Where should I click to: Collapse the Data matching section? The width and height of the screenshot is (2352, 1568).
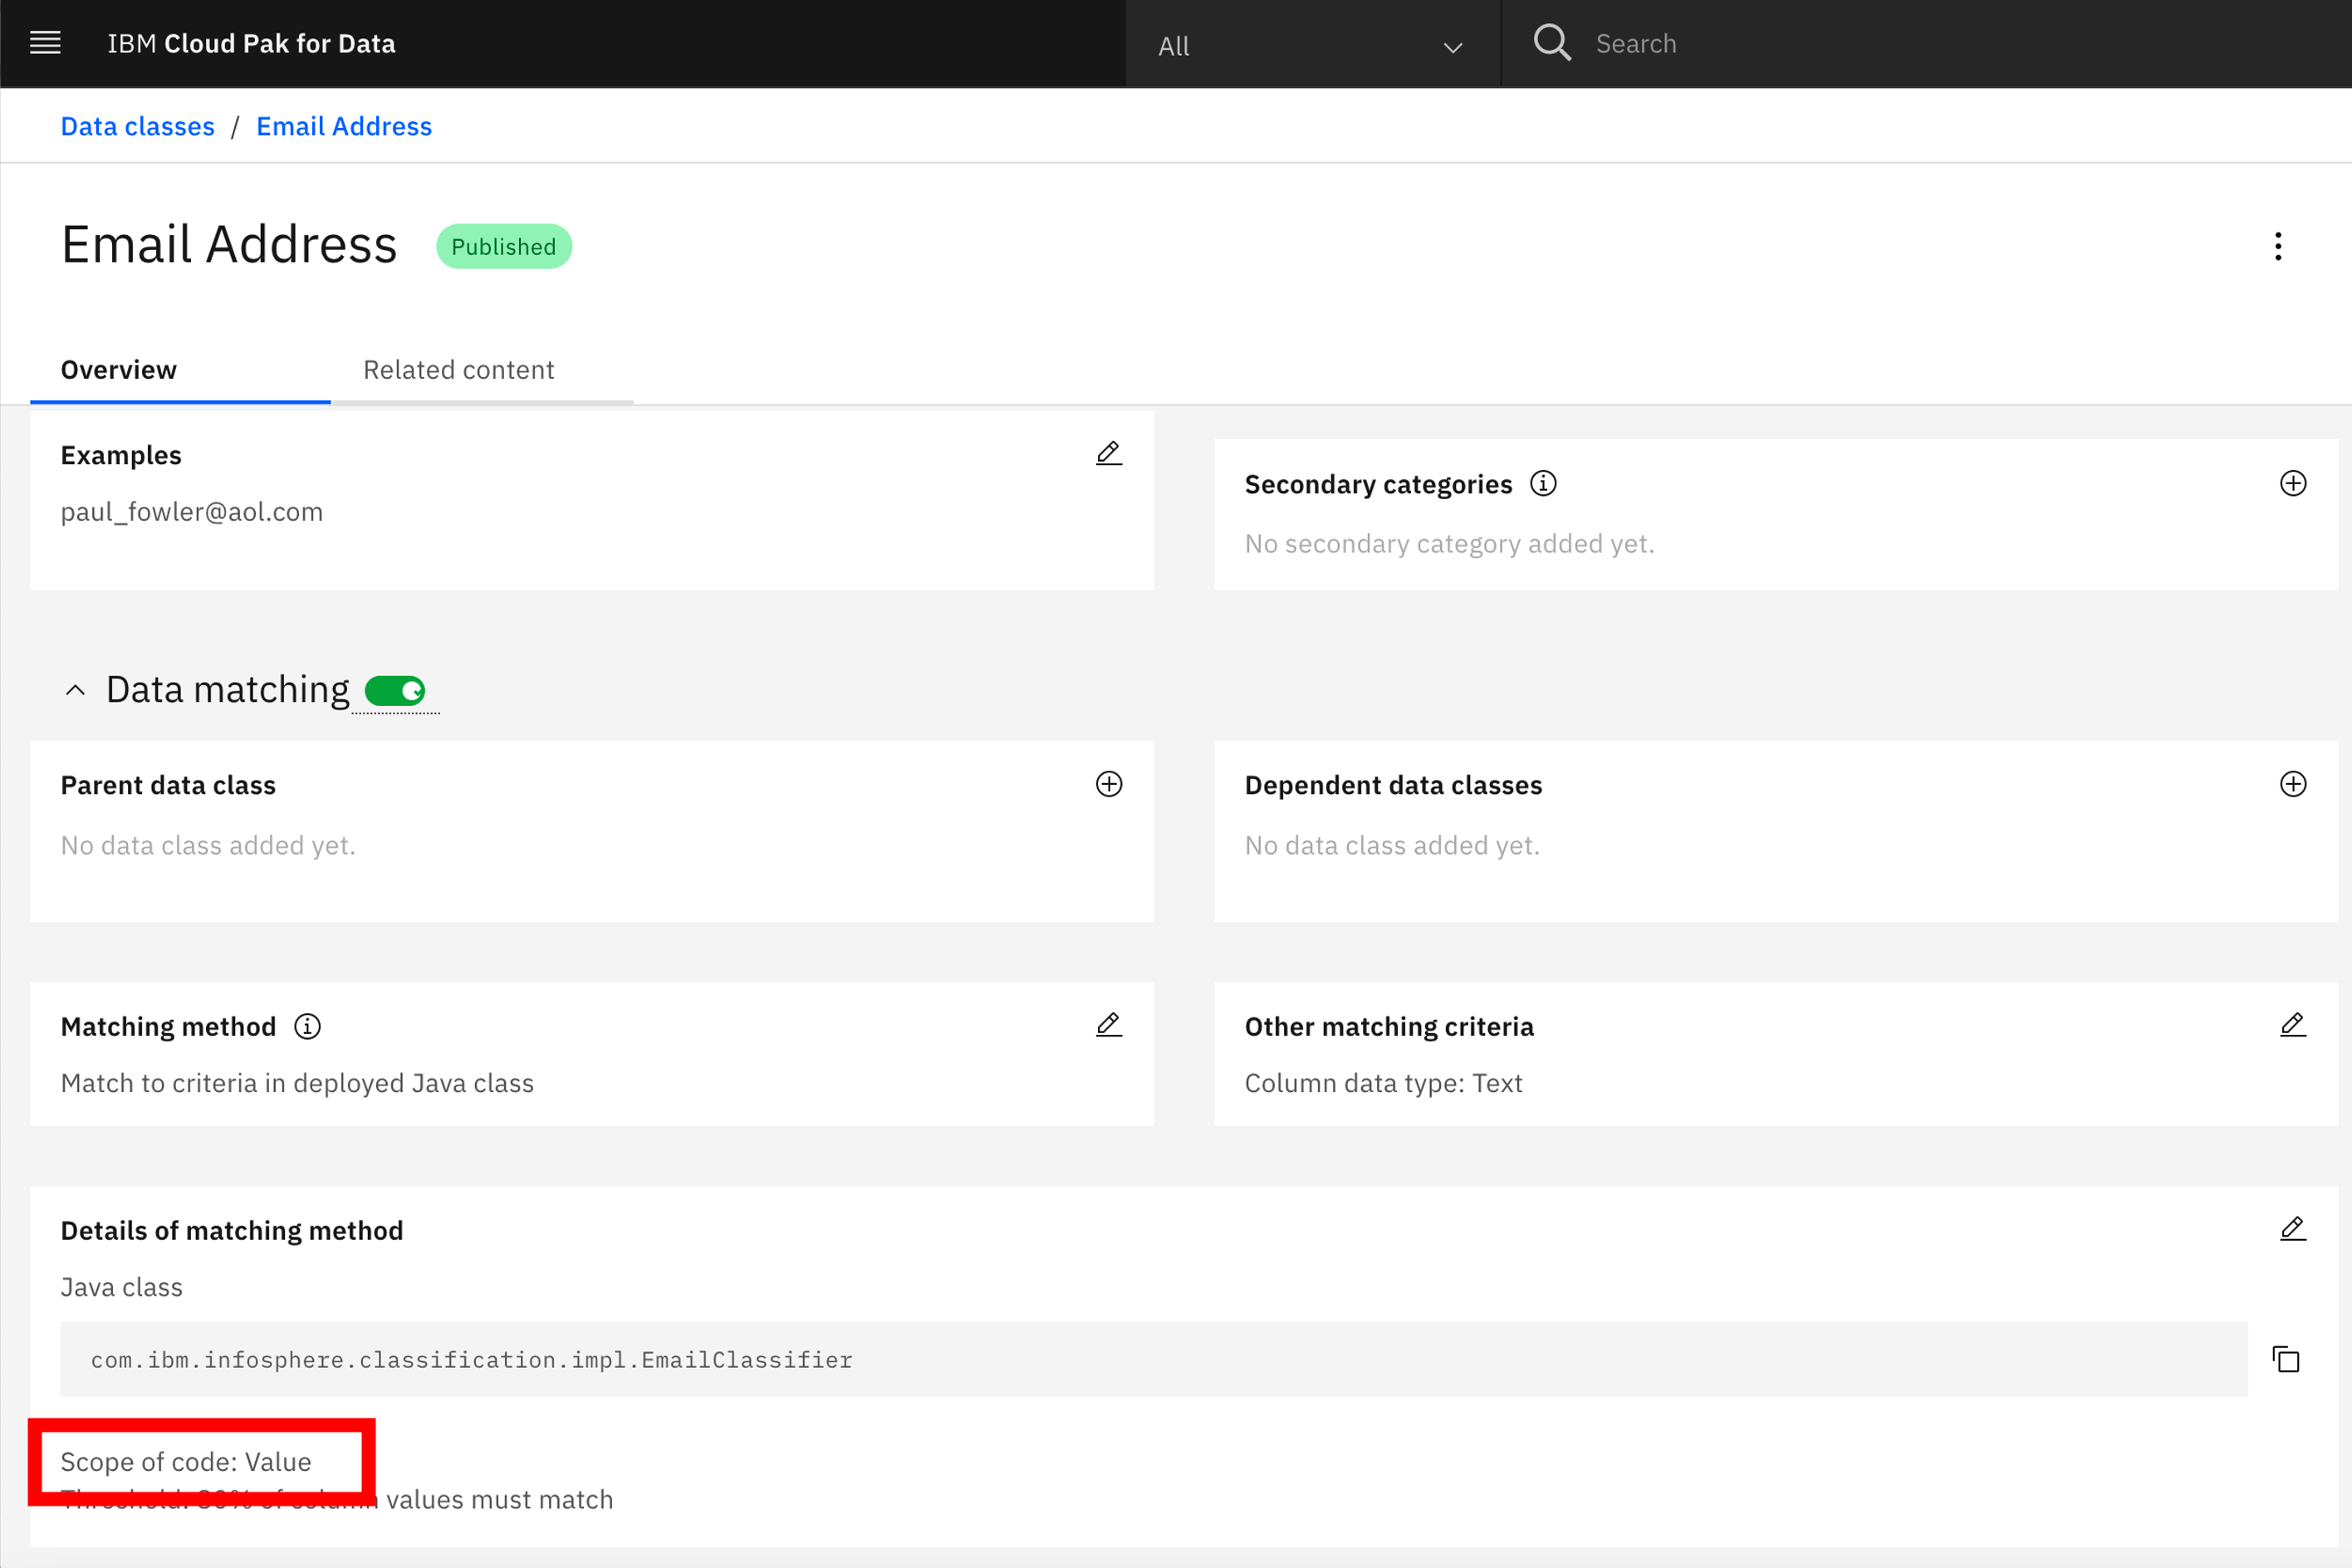tap(75, 691)
